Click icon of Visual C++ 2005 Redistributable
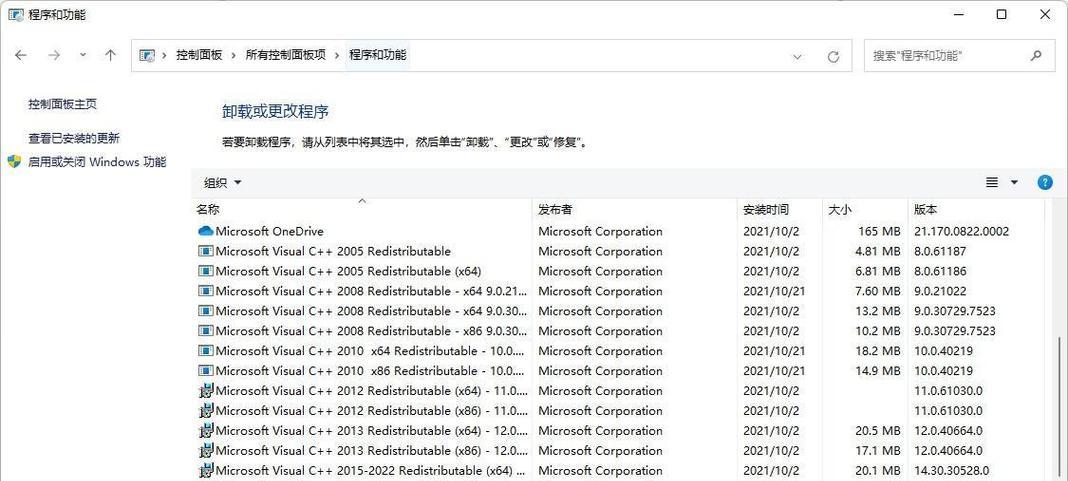 tap(206, 251)
